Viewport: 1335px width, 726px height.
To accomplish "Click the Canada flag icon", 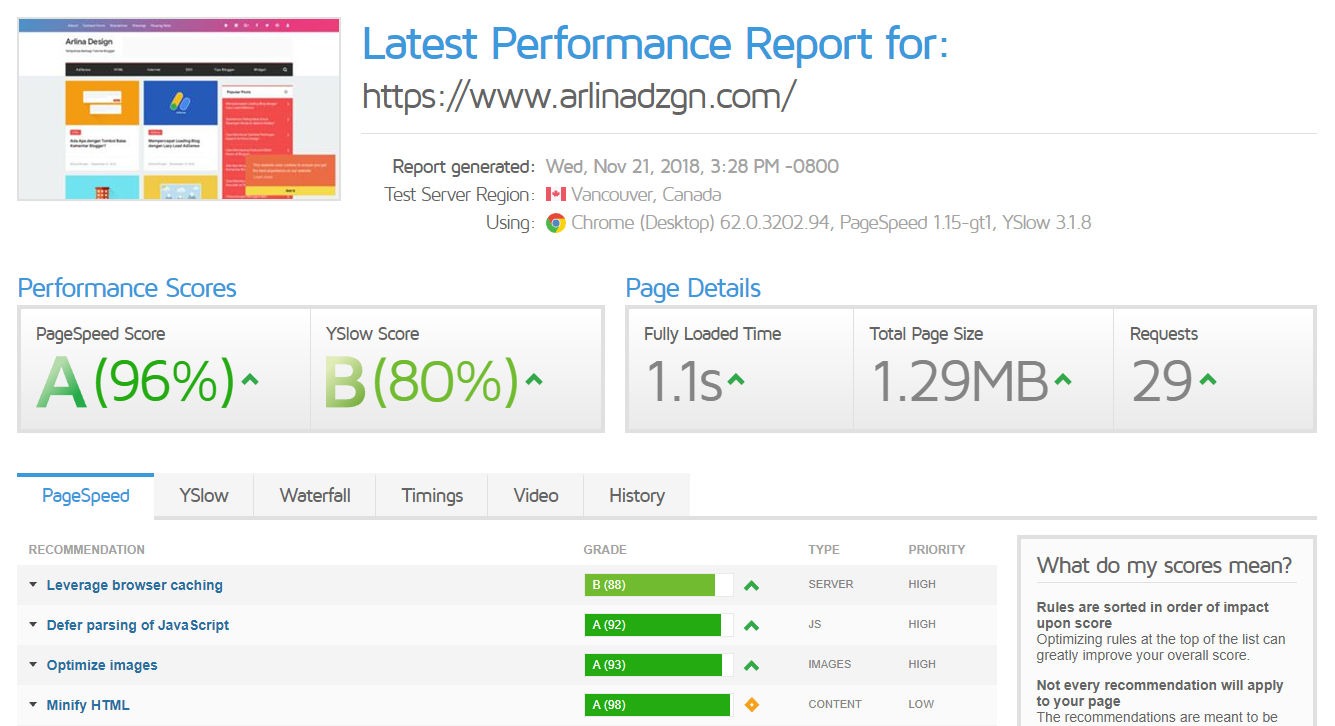I will (556, 195).
